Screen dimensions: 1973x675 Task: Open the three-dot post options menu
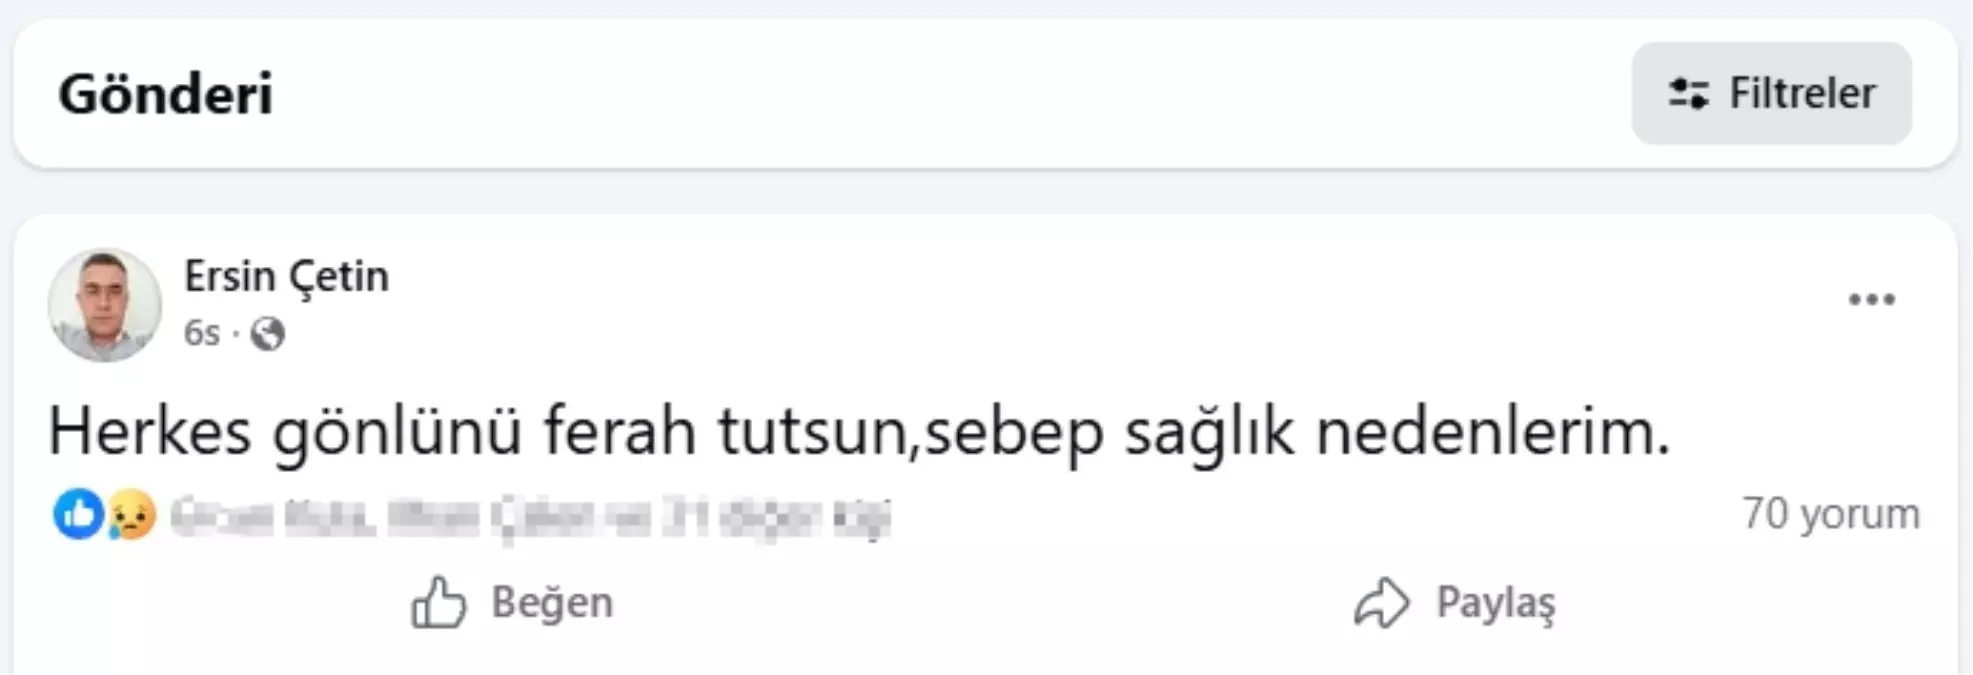tap(1871, 299)
